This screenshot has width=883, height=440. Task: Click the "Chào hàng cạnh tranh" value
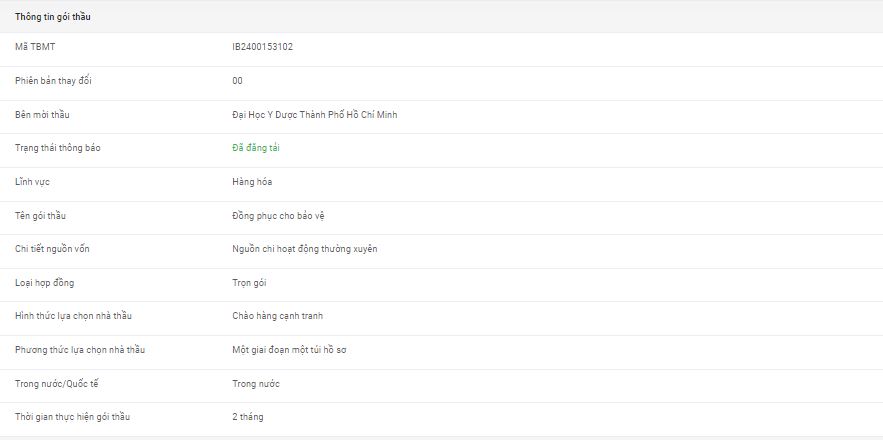[277, 316]
